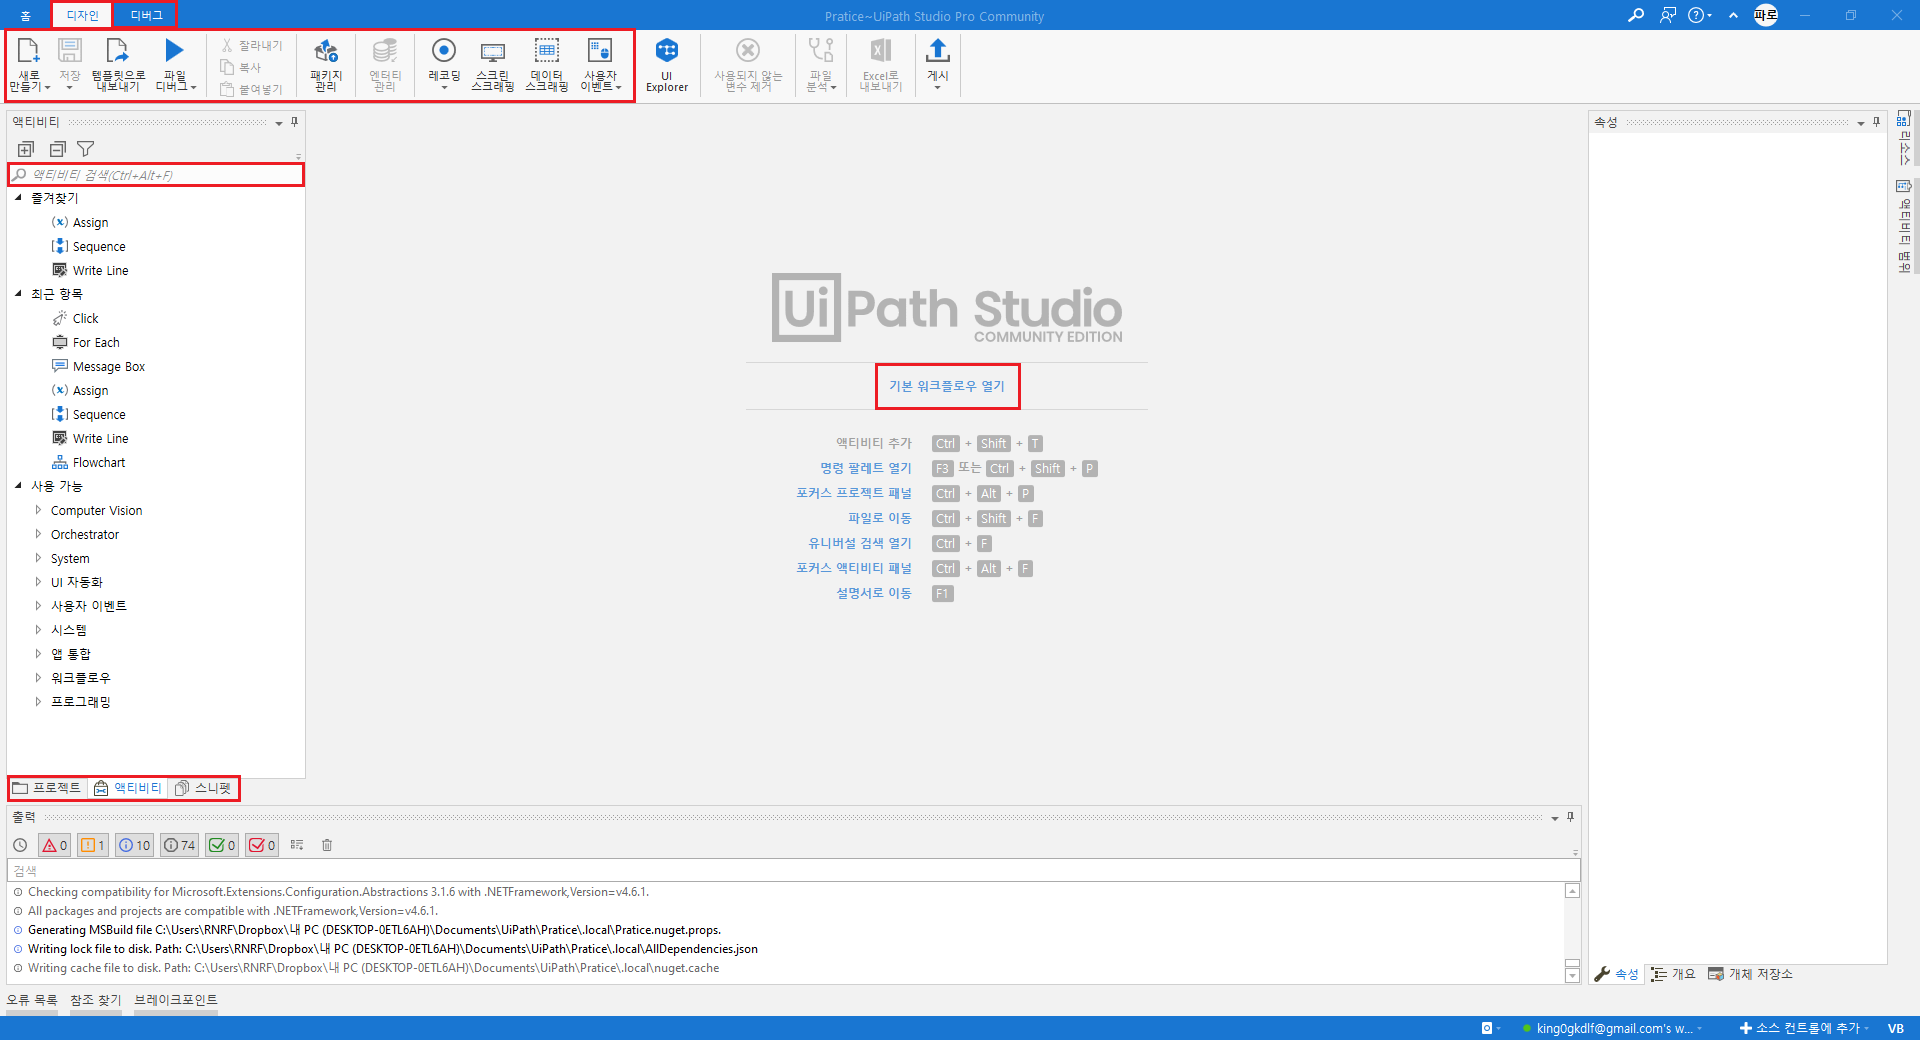Open the help question-mark icon
1920x1040 pixels.
pyautogui.click(x=1696, y=15)
